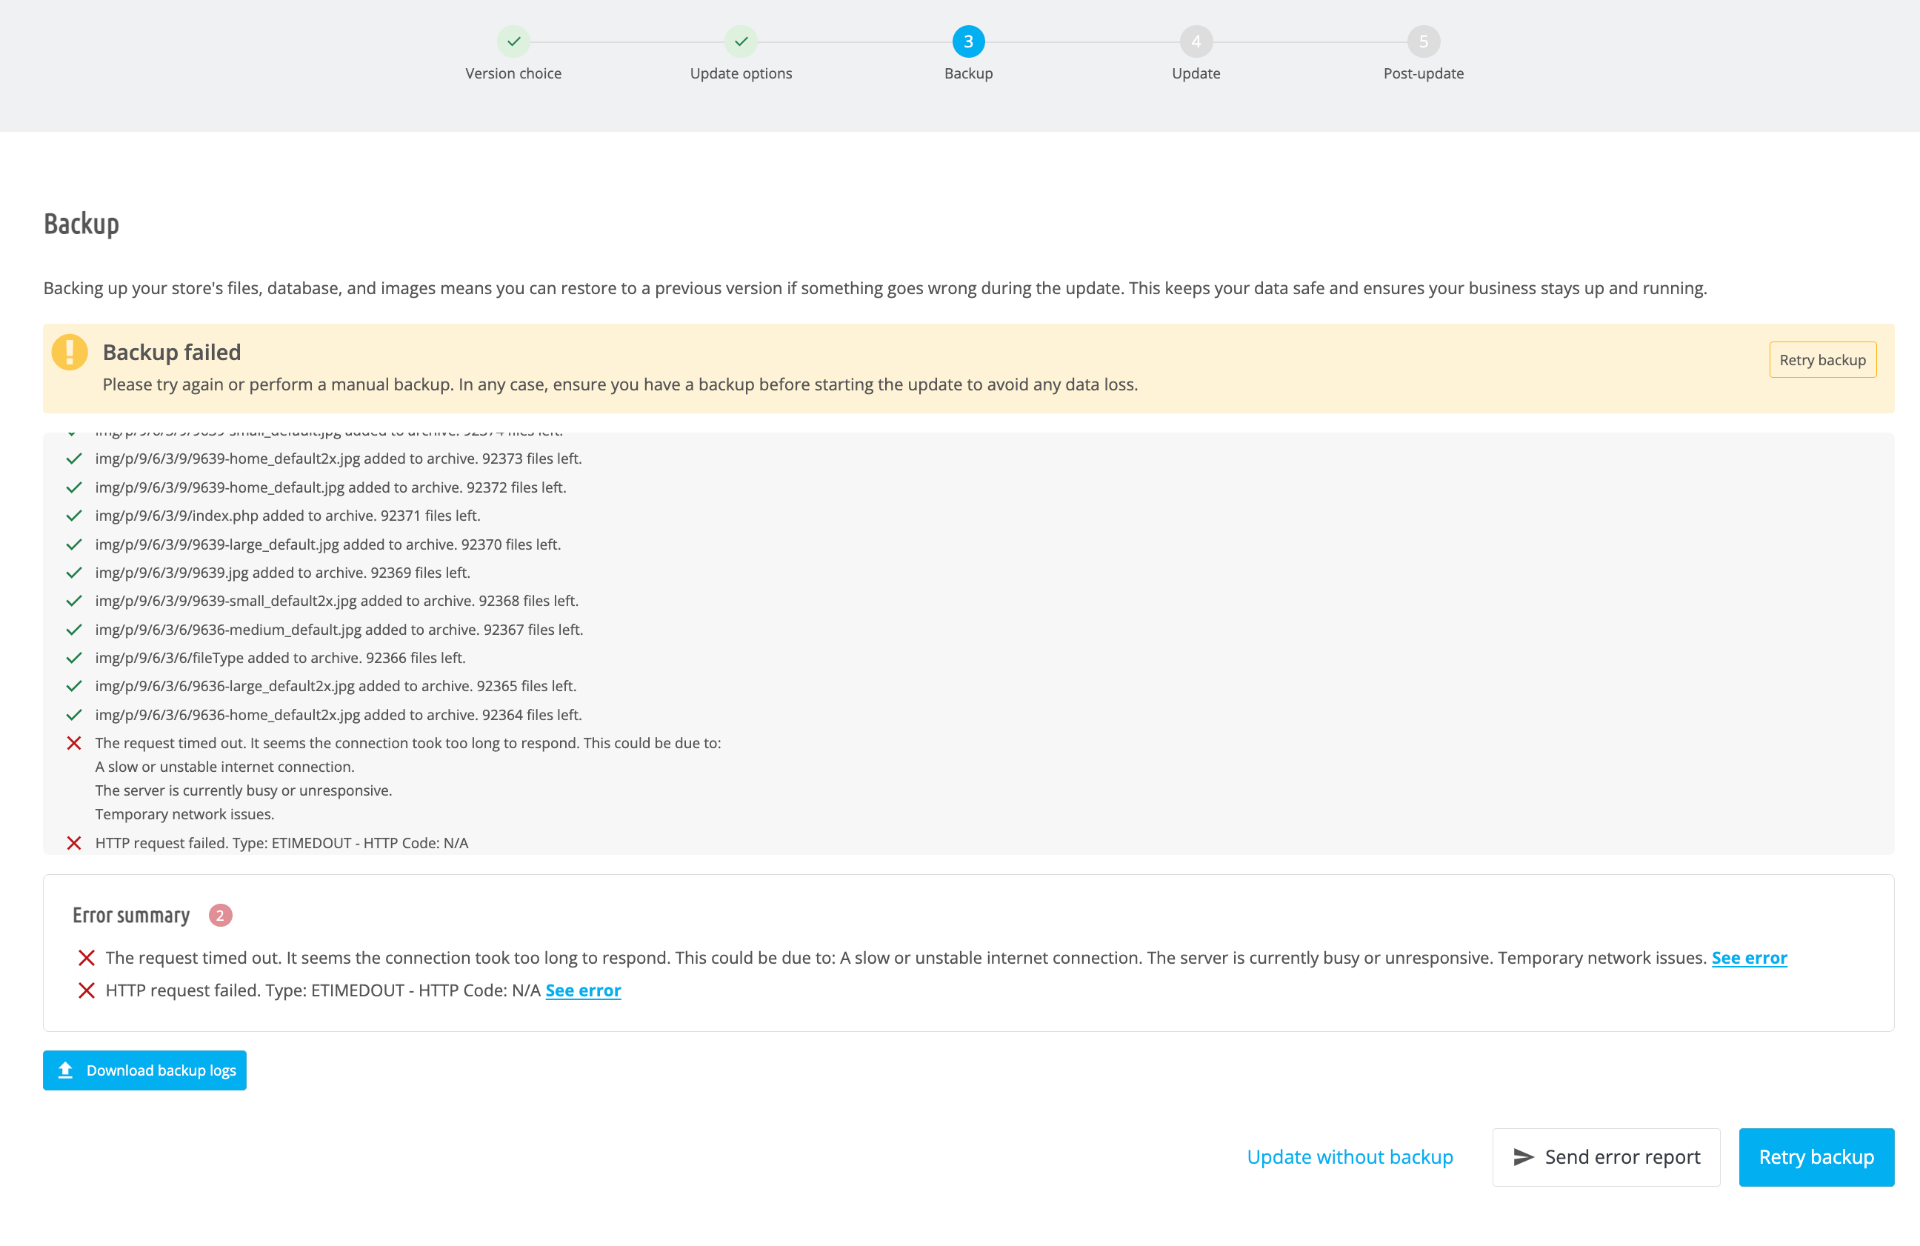Click the yellow Backup failed warning icon
This screenshot has height=1246, width=1920.
pyautogui.click(x=70, y=352)
